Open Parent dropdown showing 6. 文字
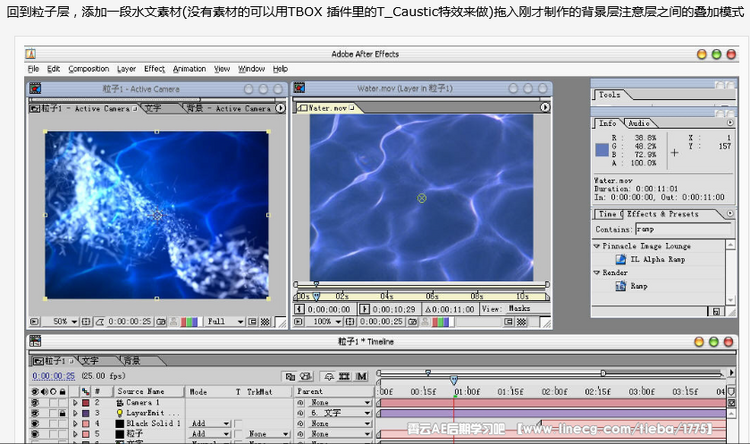 click(x=339, y=412)
